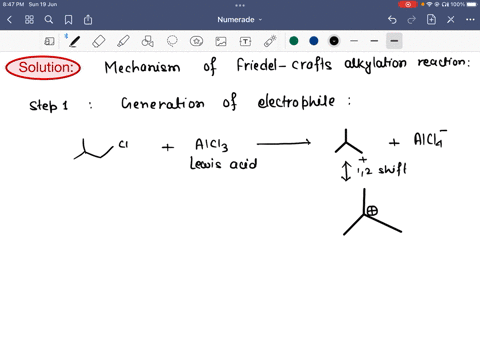
Task: Select the Text box tool
Action: coord(245,41)
